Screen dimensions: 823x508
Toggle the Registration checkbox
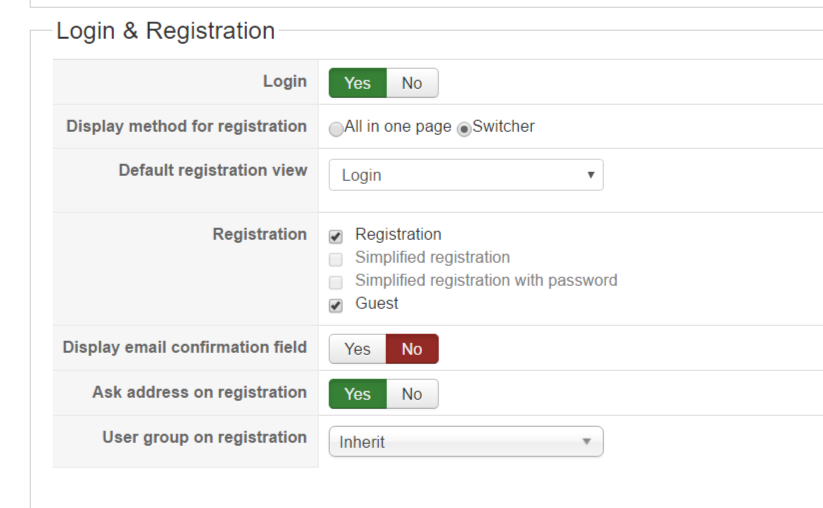pos(336,237)
